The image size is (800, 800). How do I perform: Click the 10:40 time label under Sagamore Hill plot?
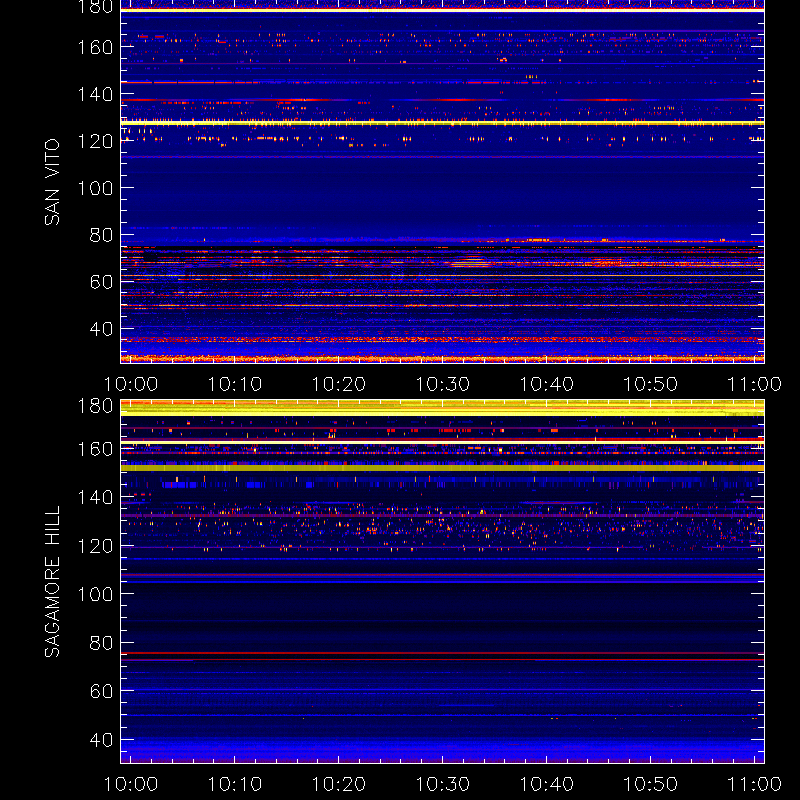546,784
